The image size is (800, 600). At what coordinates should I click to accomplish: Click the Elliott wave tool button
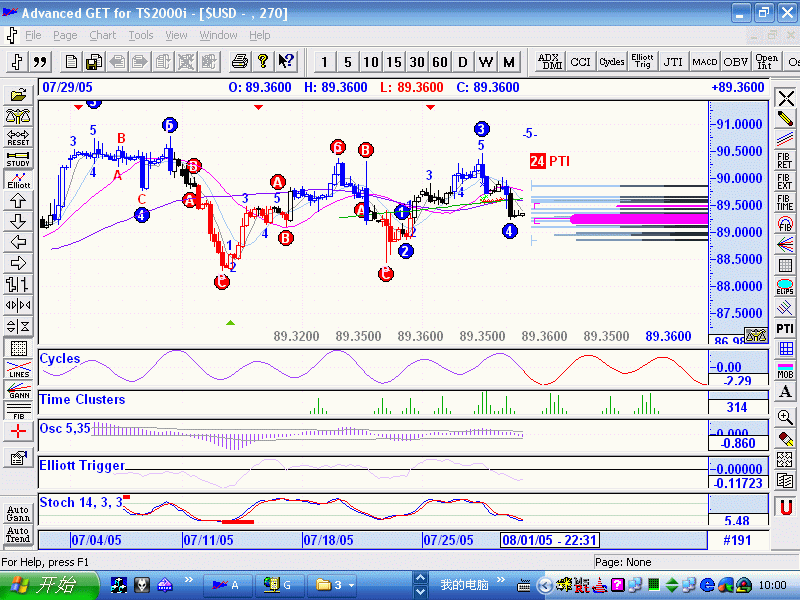(18, 178)
